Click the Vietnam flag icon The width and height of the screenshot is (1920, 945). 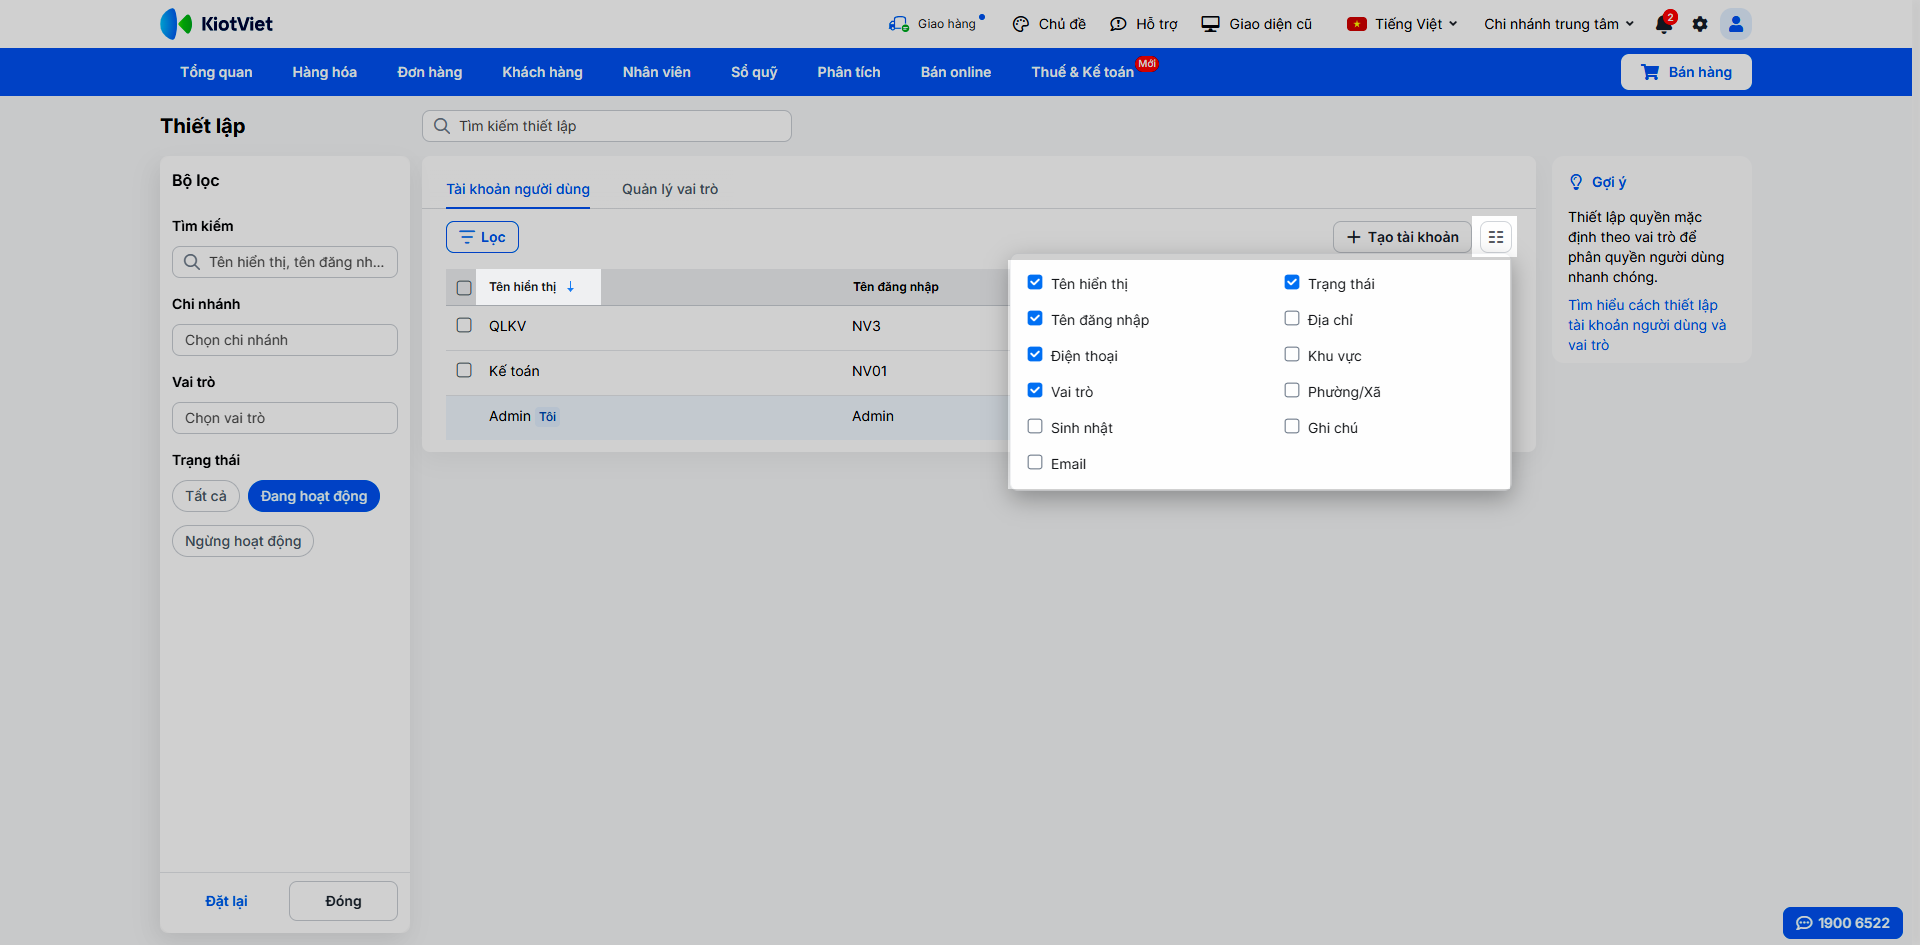click(x=1357, y=24)
